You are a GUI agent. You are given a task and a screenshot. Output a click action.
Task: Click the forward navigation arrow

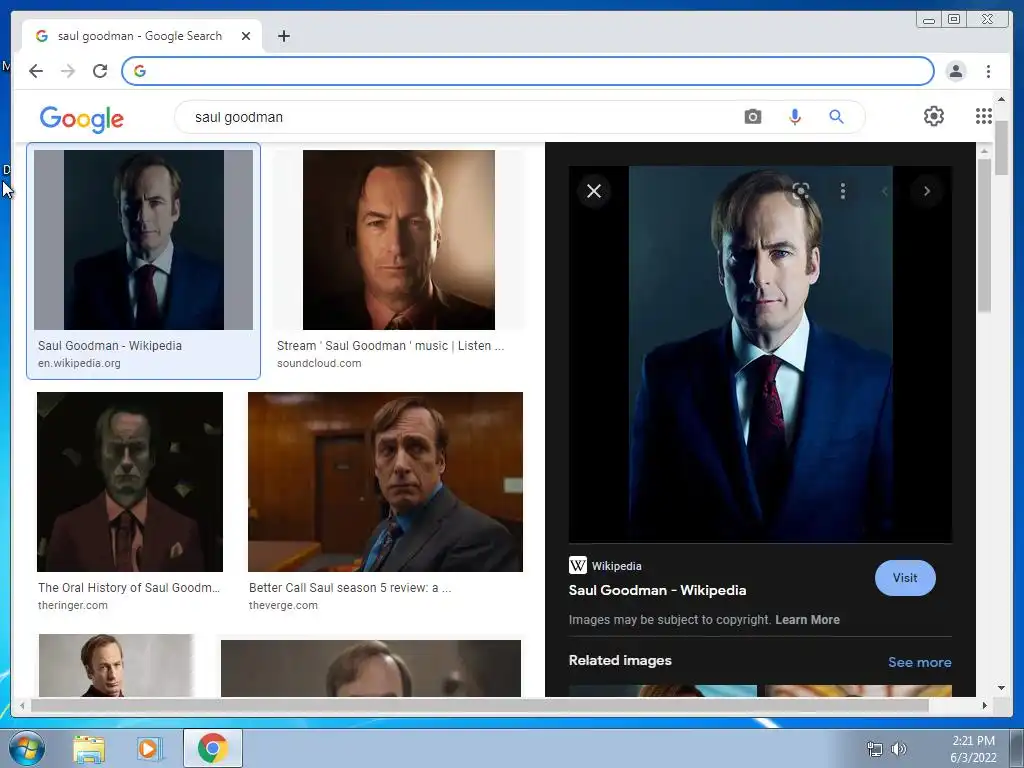(68, 71)
